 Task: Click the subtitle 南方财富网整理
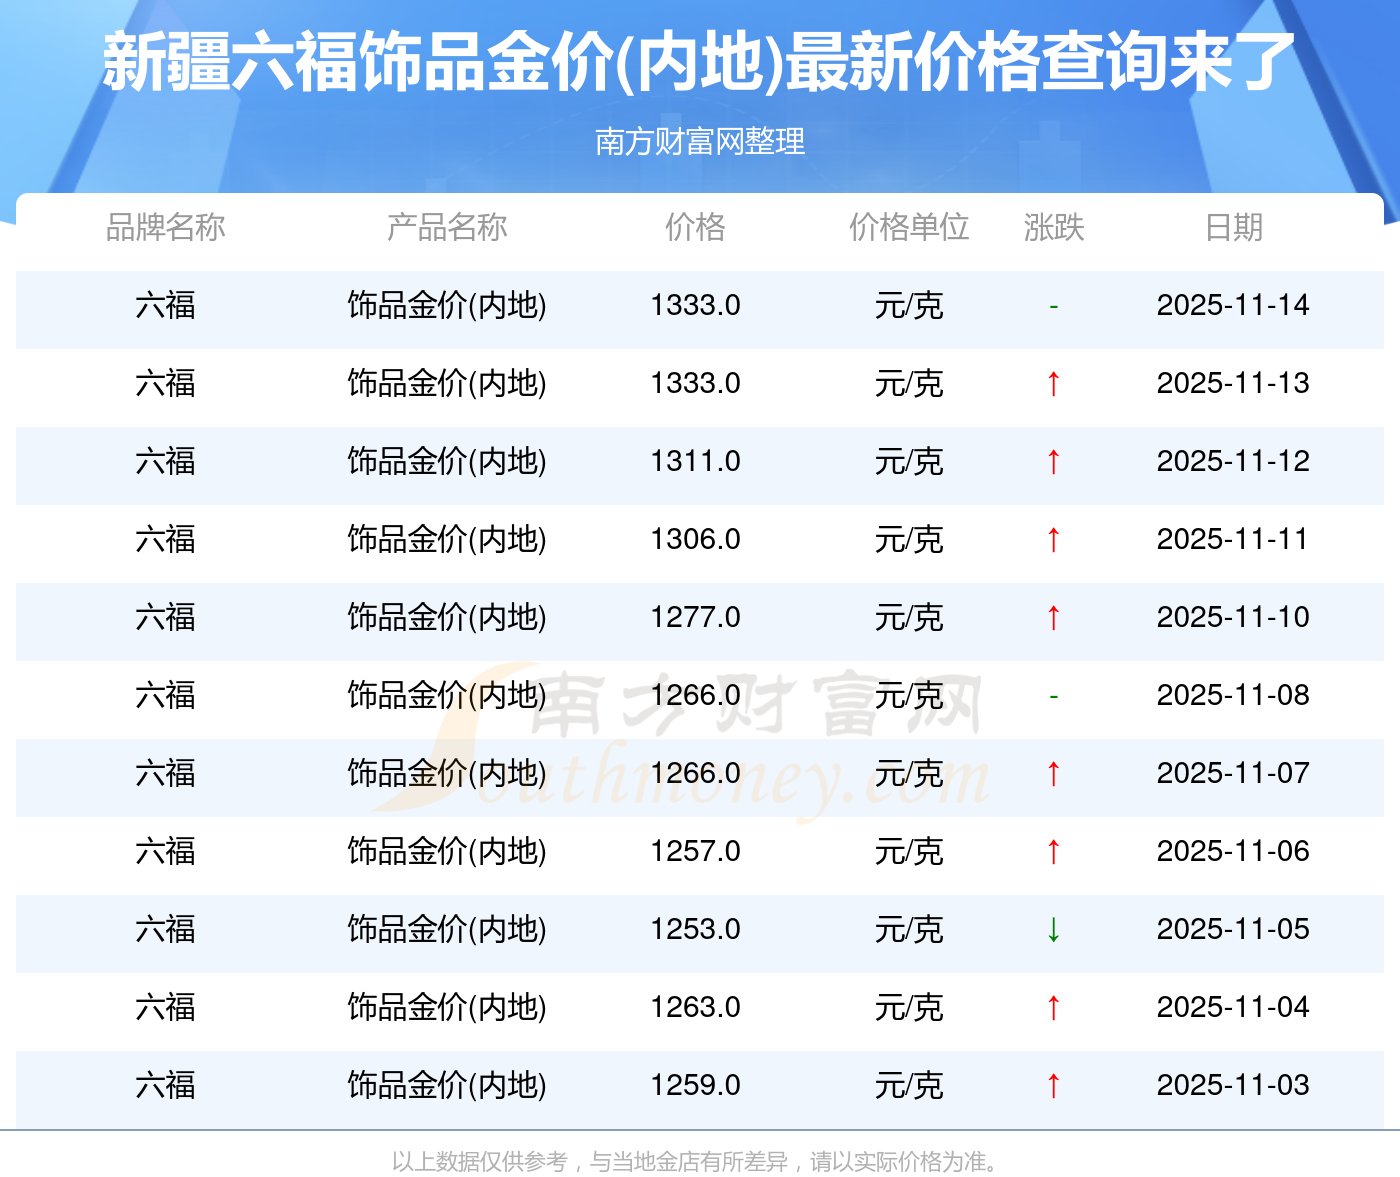700,142
